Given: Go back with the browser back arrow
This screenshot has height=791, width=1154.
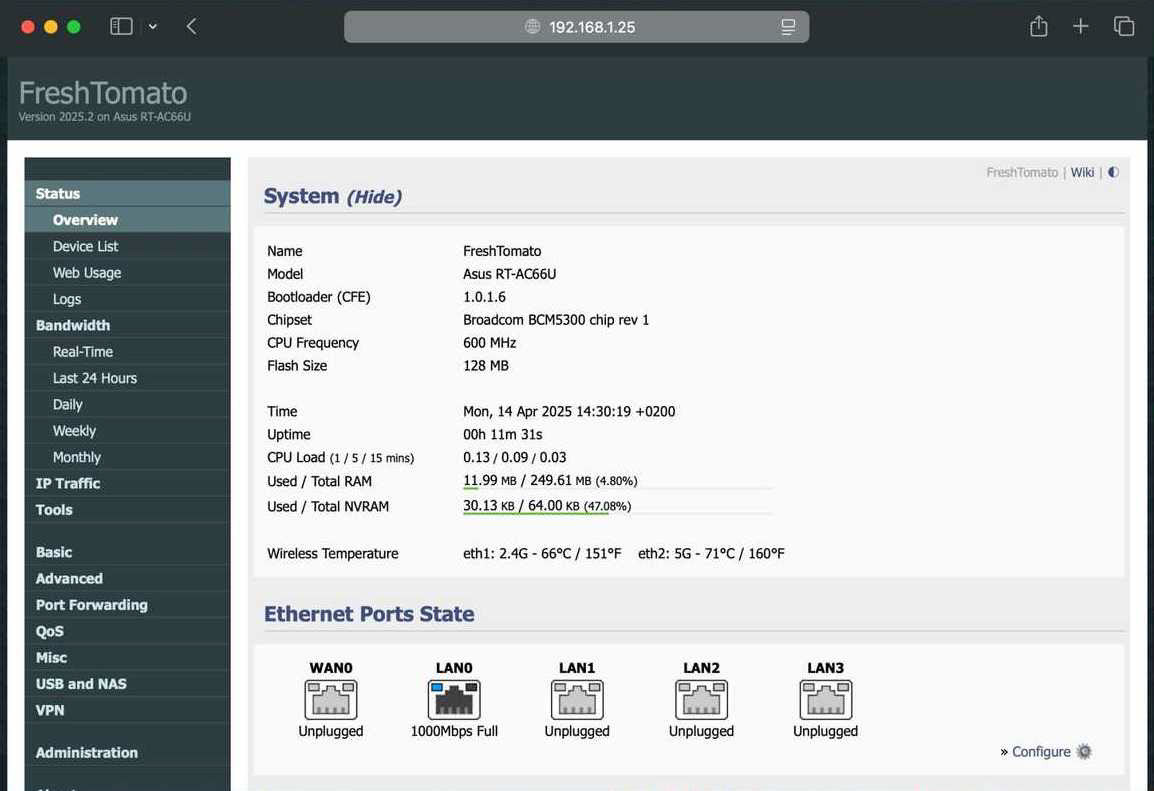Looking at the screenshot, I should click(x=191, y=26).
